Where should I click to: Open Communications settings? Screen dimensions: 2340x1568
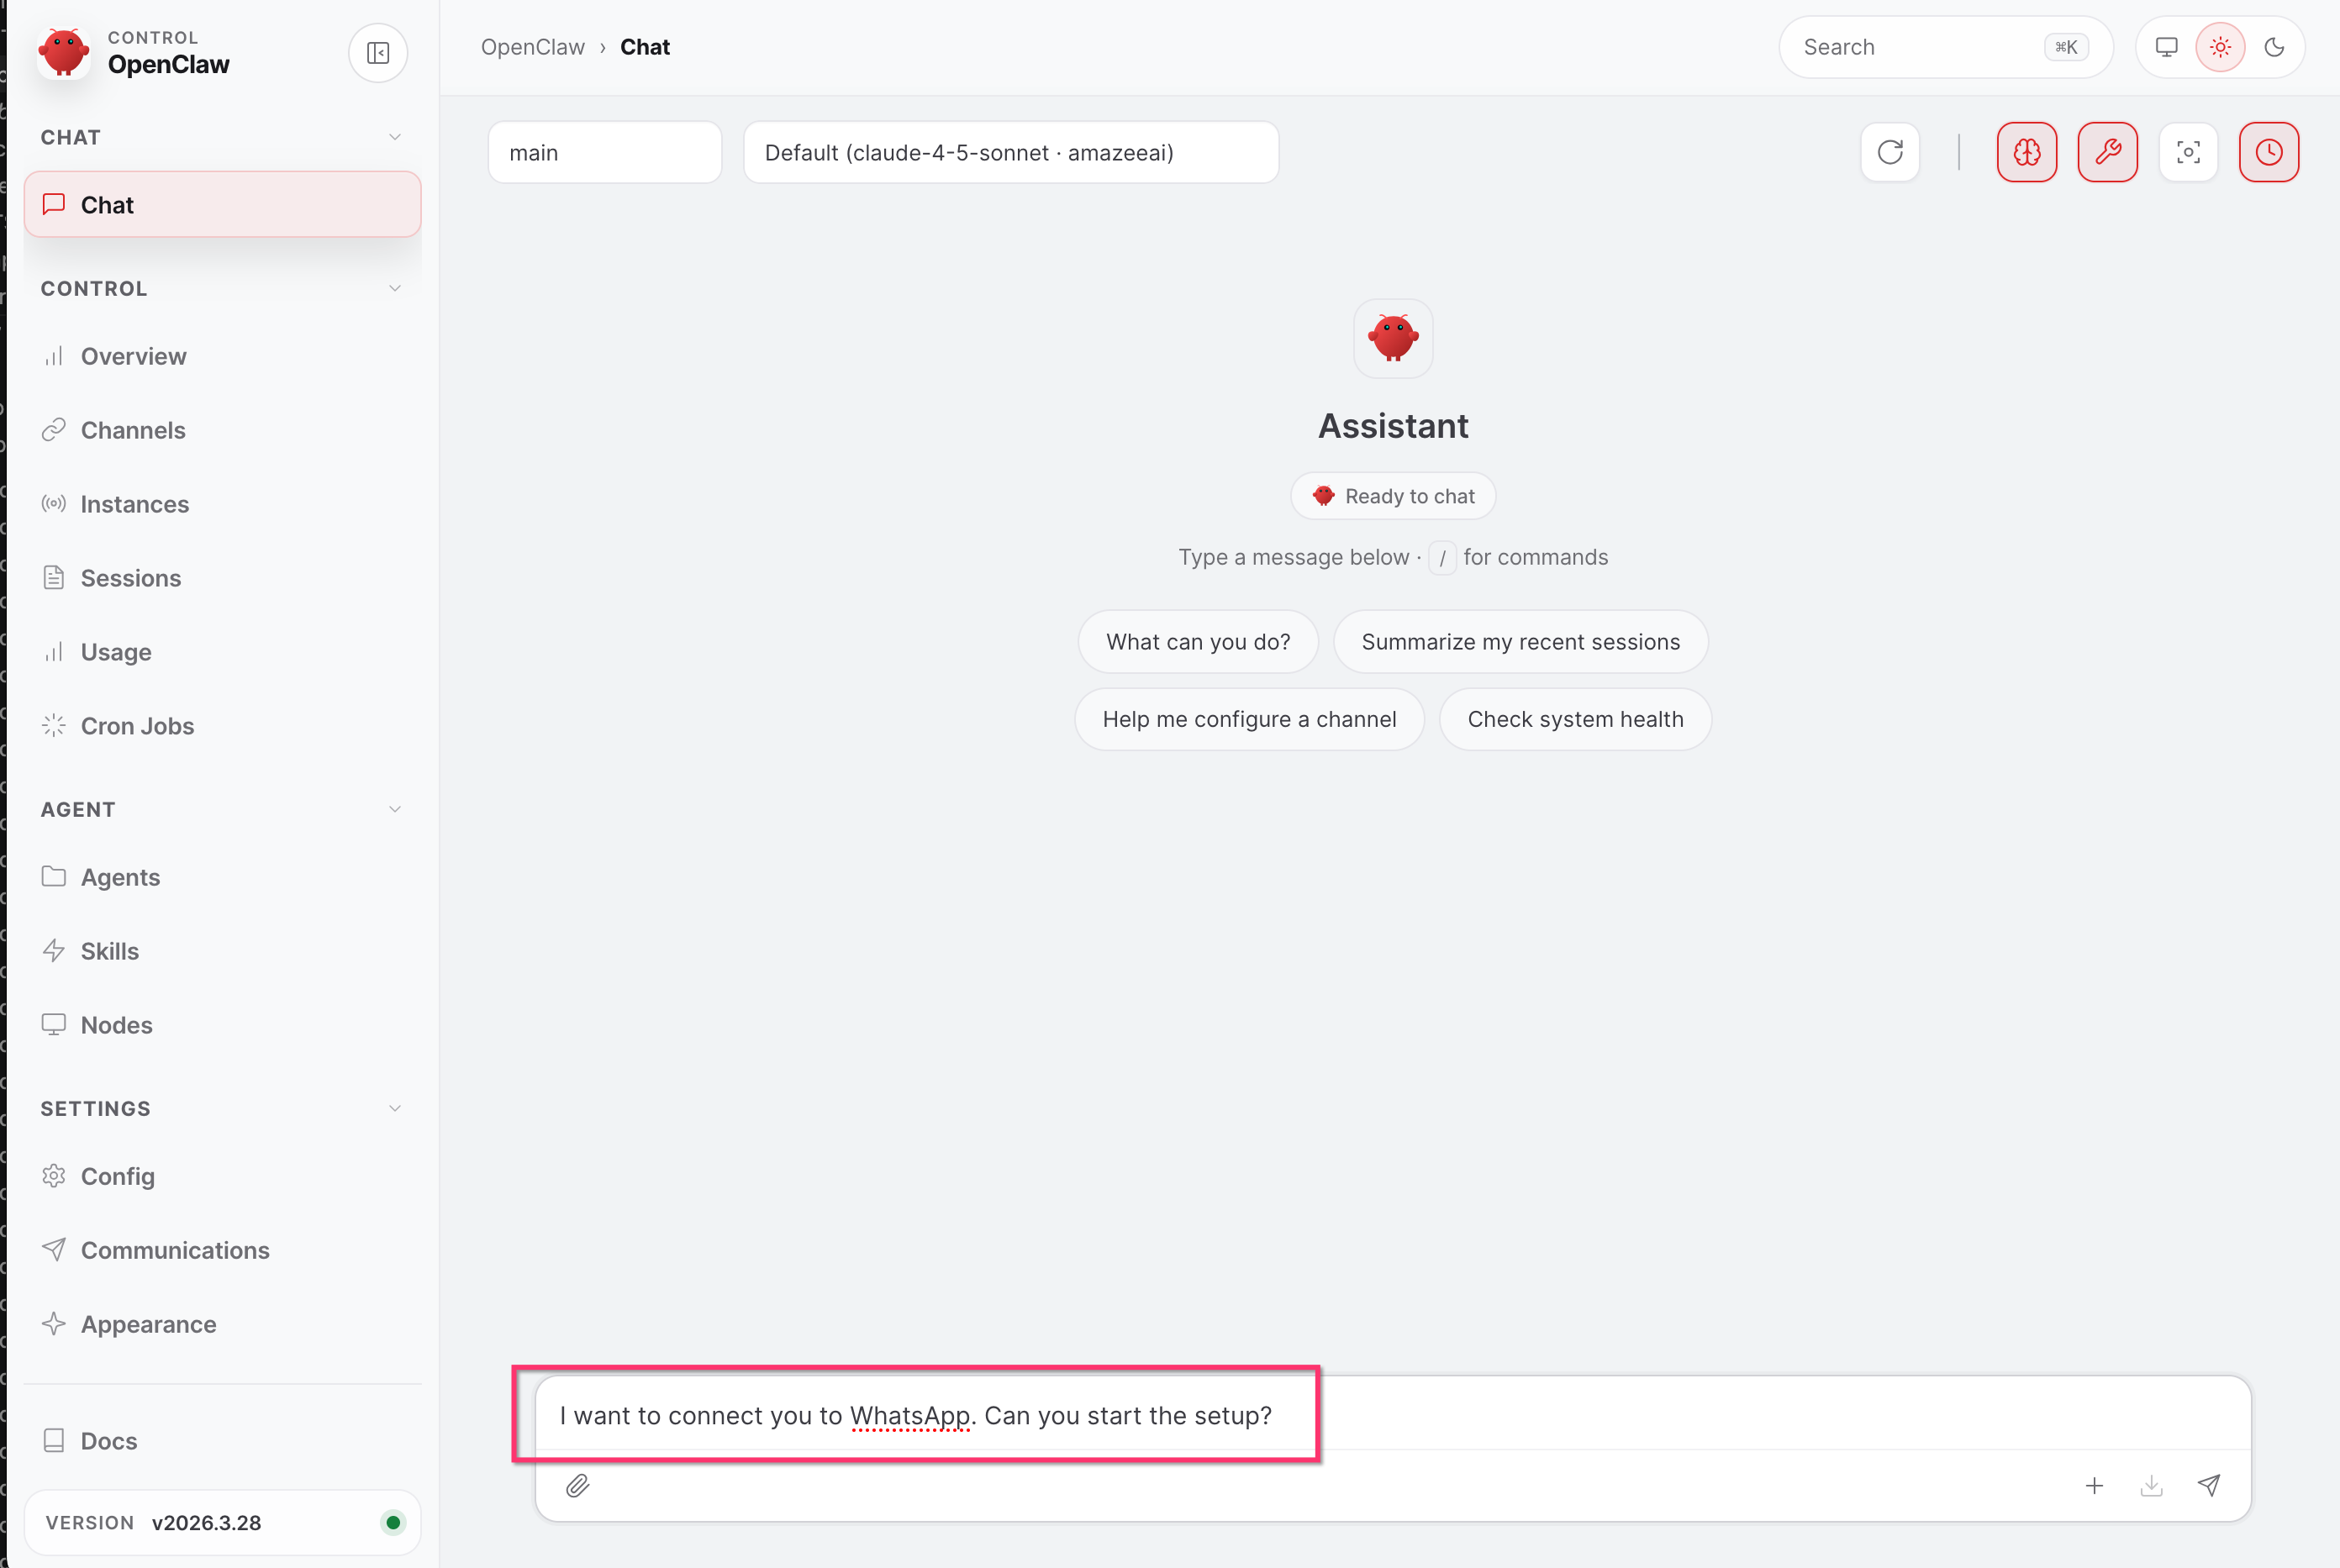[x=222, y=1251]
